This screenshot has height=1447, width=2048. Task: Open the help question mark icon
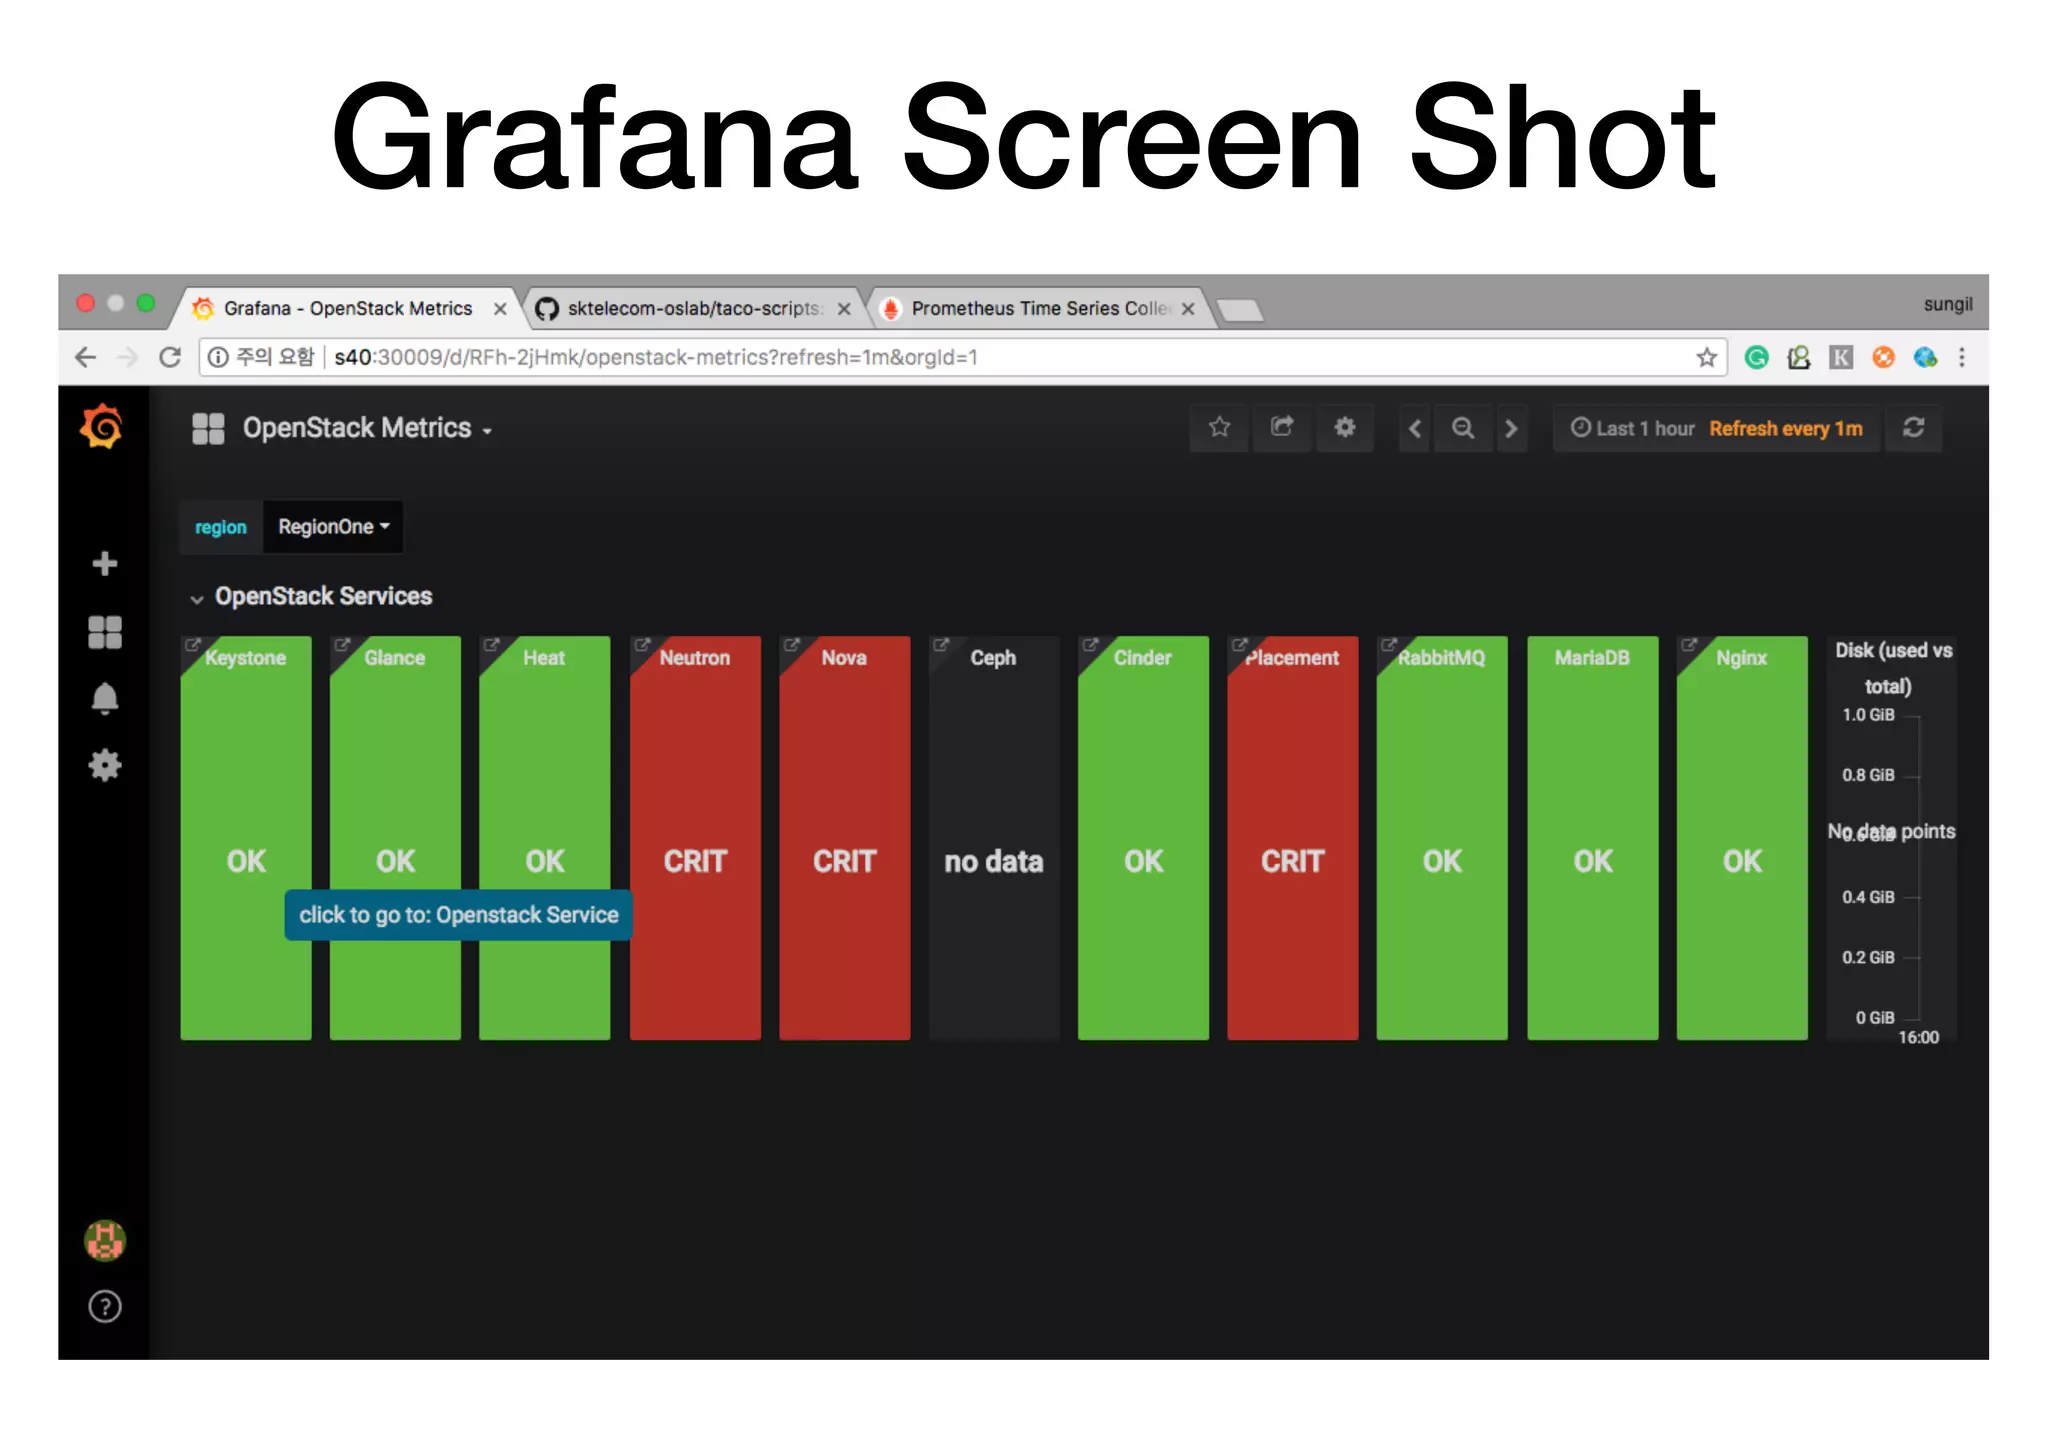pyautogui.click(x=104, y=1307)
